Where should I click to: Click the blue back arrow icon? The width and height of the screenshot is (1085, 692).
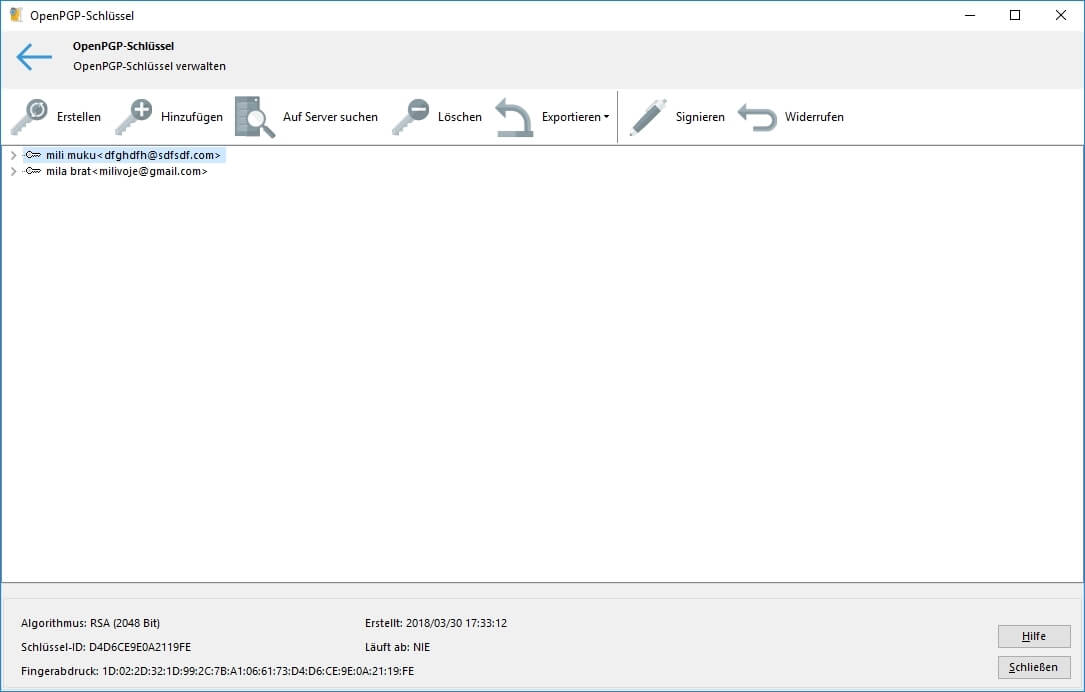point(34,58)
